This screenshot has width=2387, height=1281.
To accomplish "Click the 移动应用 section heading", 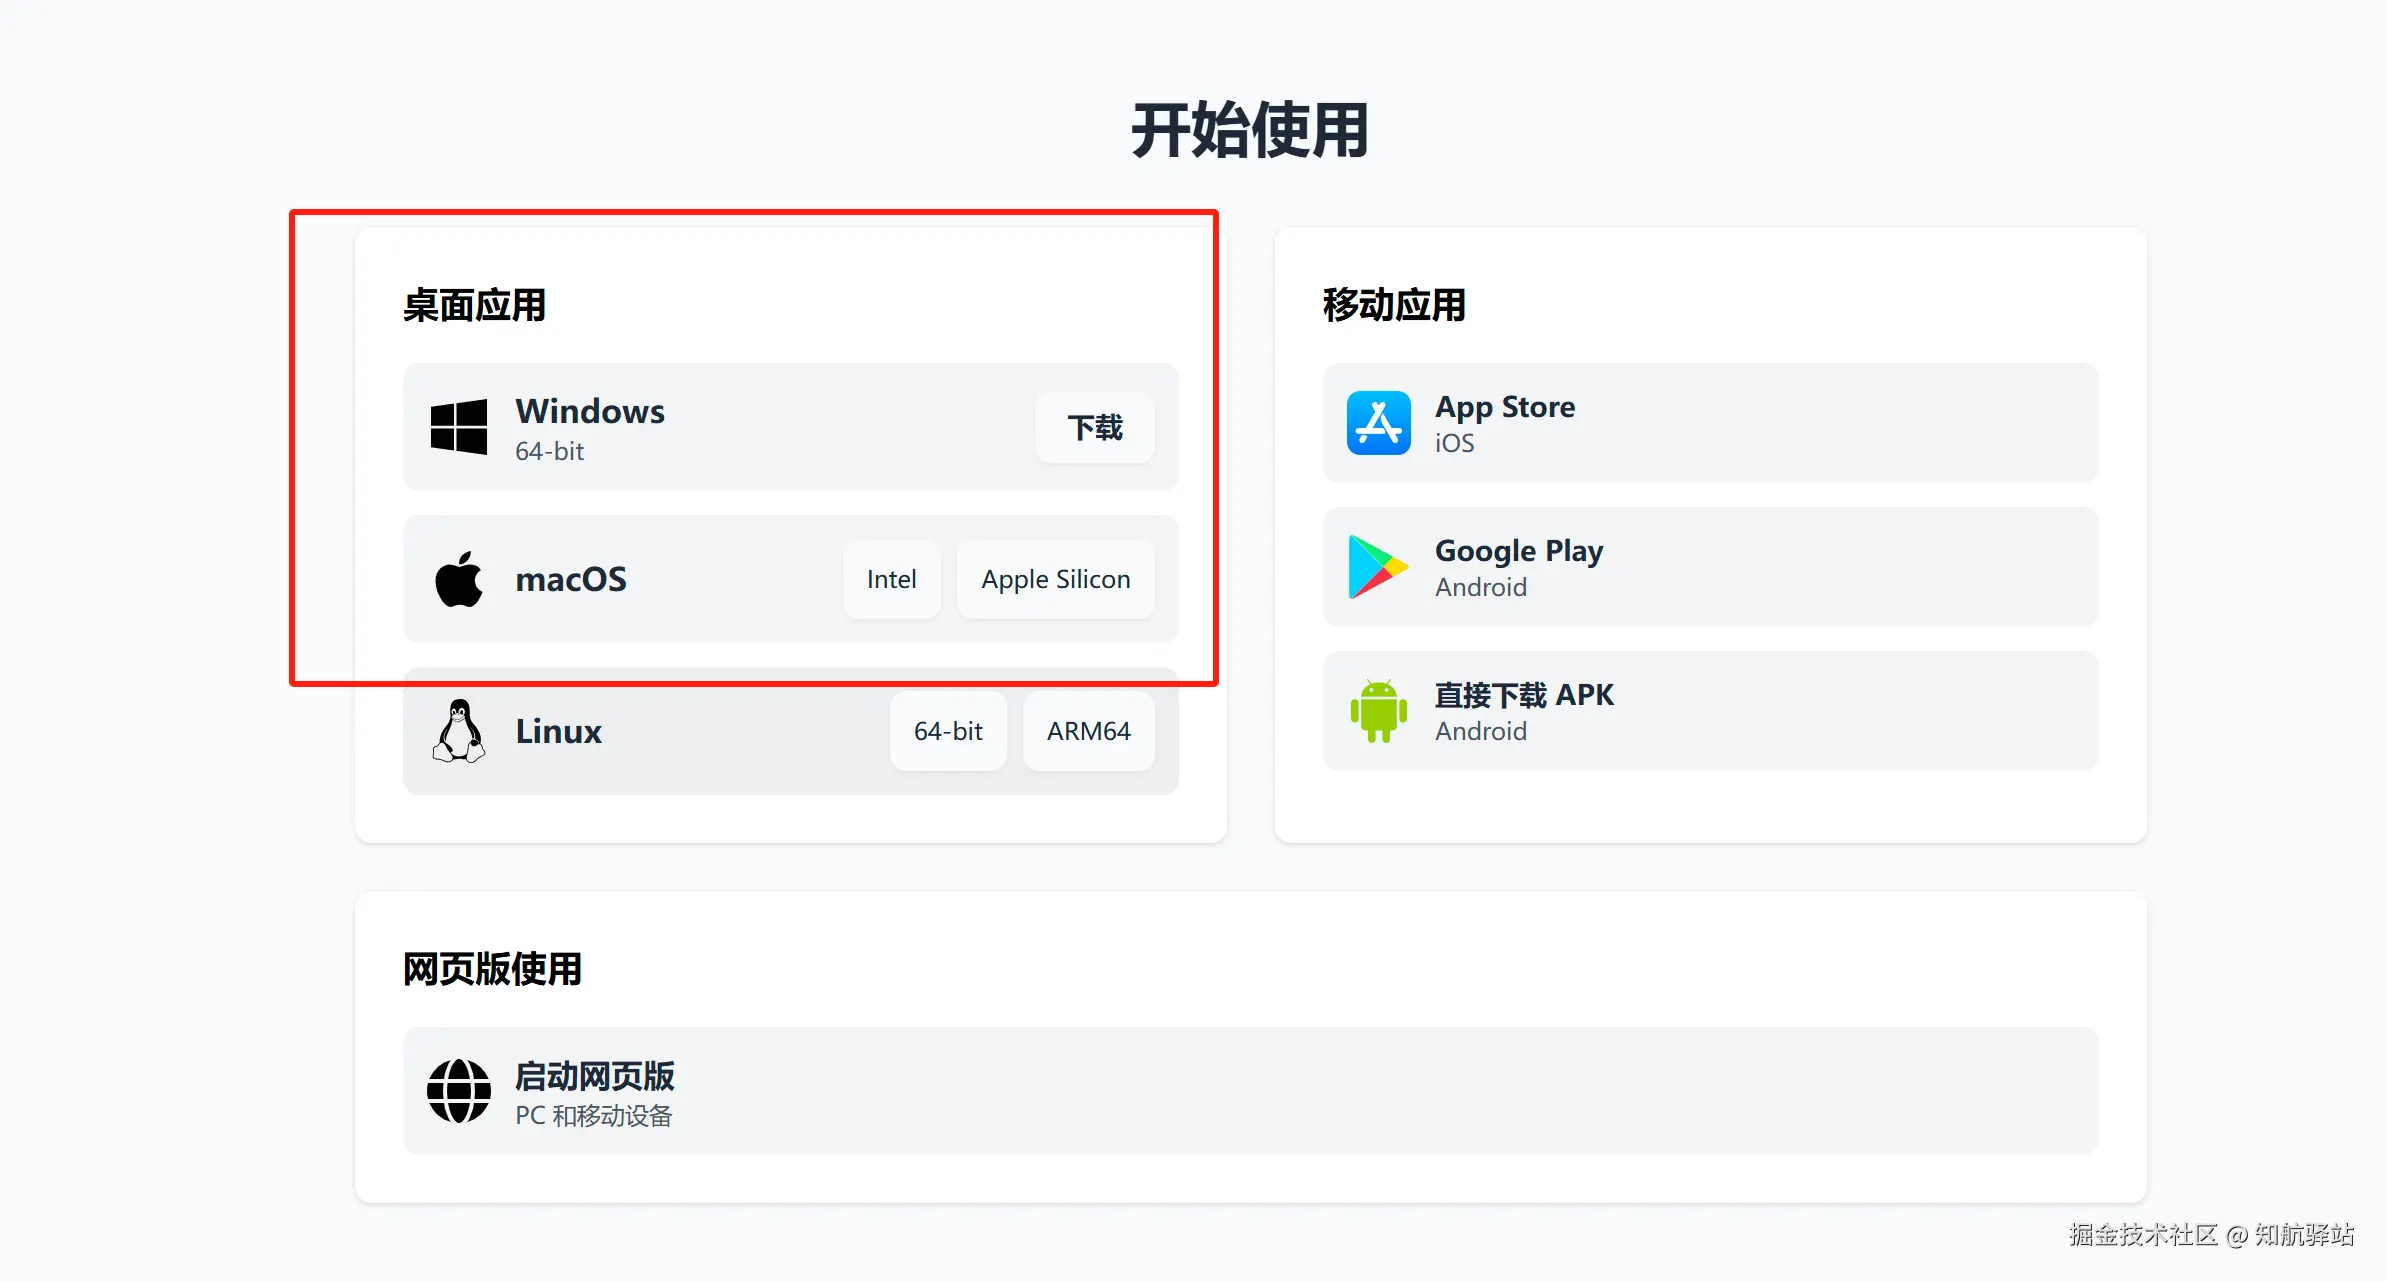I will (1394, 306).
